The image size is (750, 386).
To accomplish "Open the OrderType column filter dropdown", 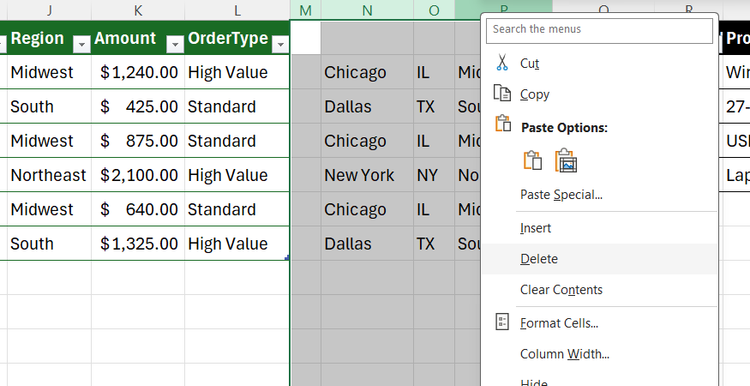I will 280,44.
